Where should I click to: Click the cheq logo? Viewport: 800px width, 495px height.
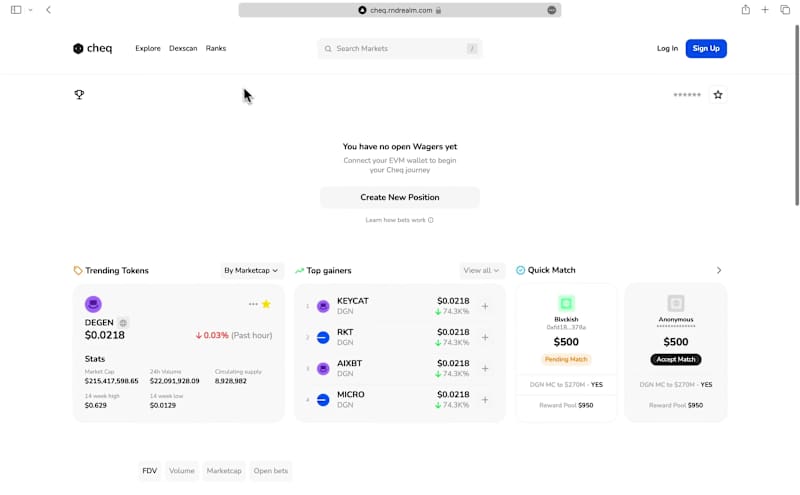[x=92, y=48]
